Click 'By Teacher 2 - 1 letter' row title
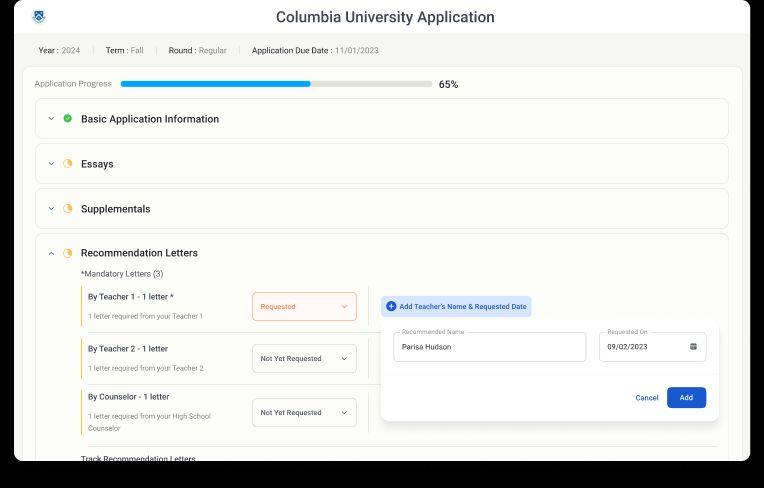This screenshot has height=488, width=764. click(128, 349)
